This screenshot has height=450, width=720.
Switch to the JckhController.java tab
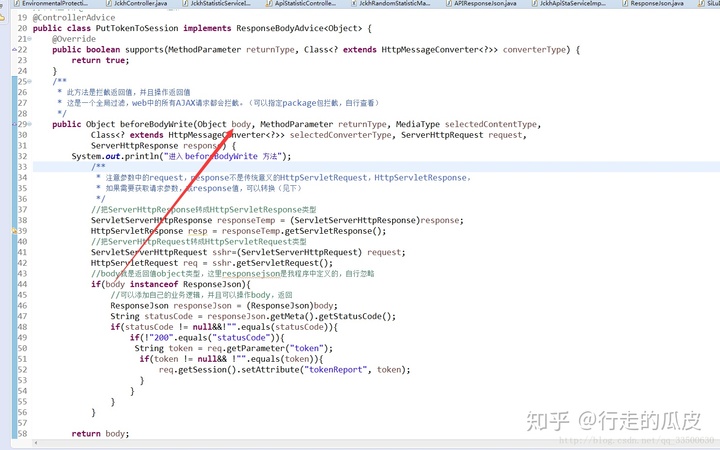coord(141,3)
